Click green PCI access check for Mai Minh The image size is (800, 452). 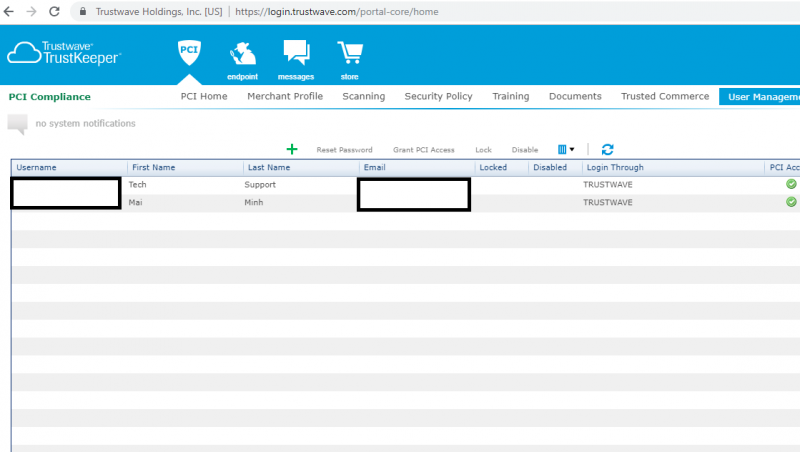791,202
